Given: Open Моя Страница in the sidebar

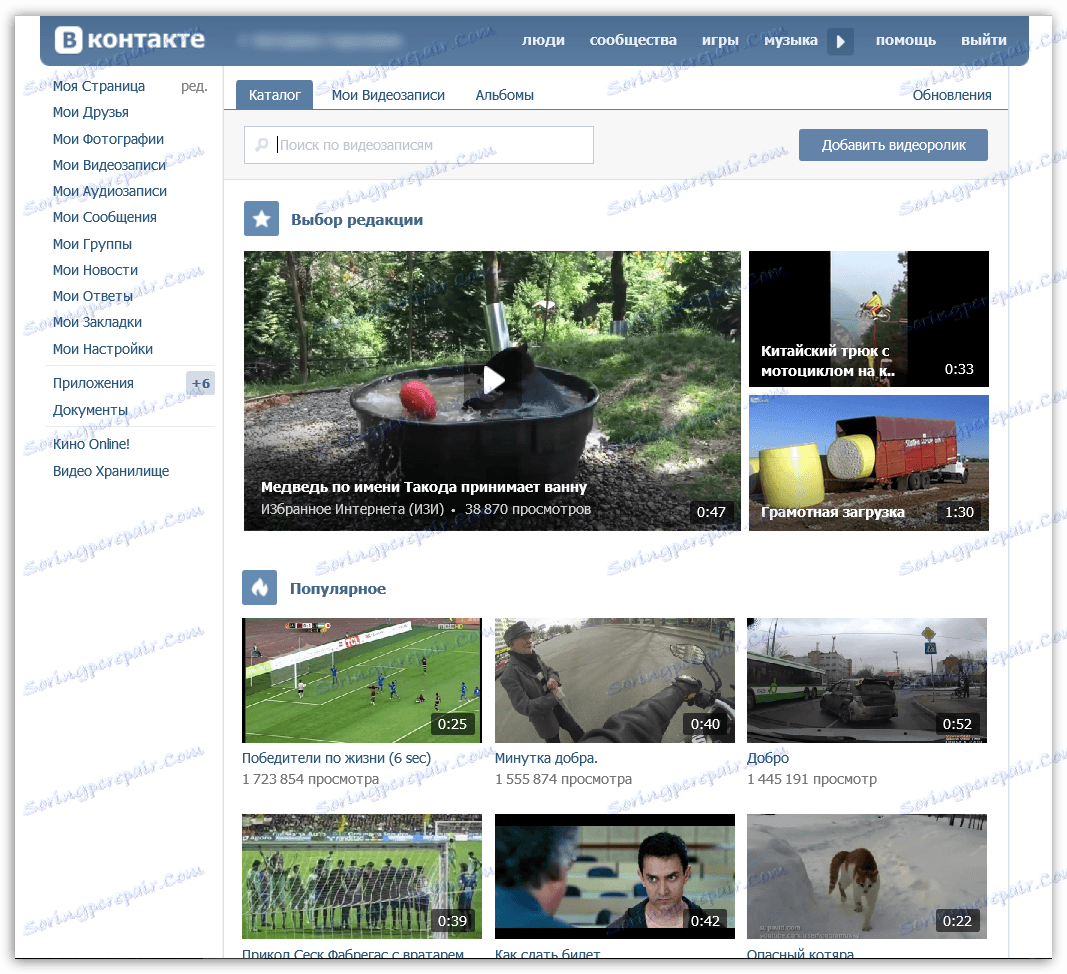Looking at the screenshot, I should [x=99, y=86].
